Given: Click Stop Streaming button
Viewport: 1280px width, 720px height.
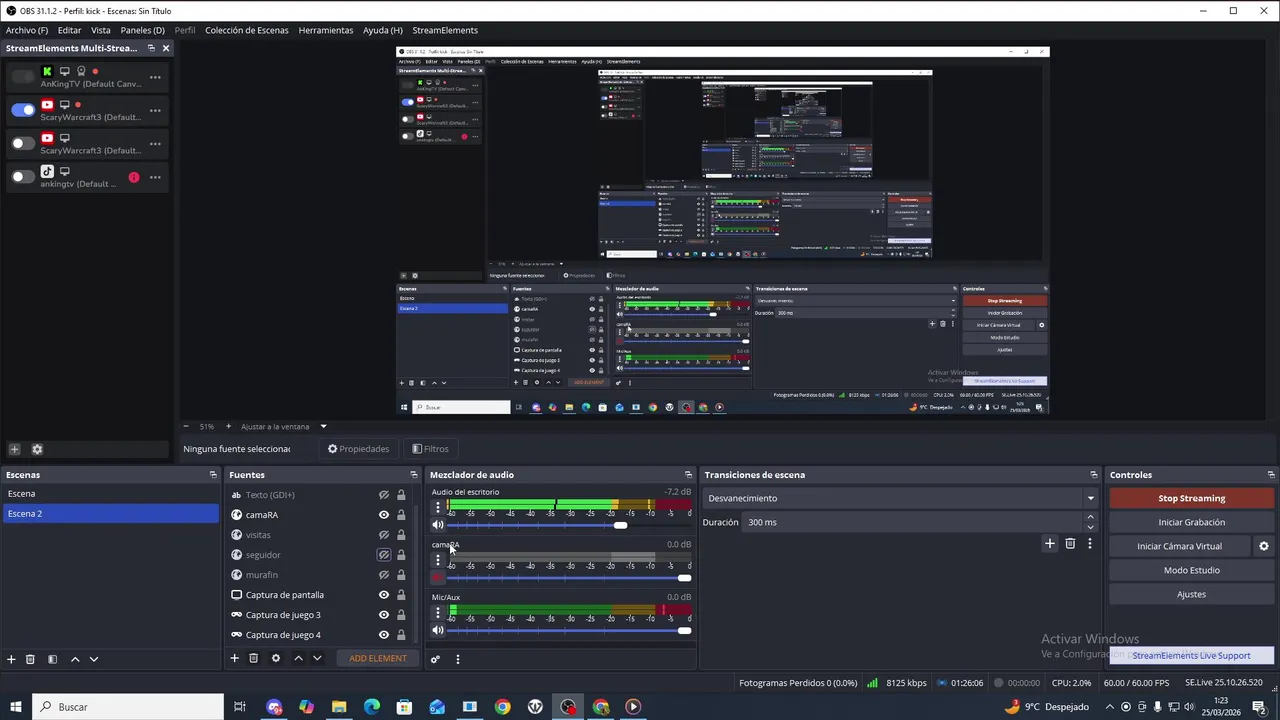Looking at the screenshot, I should [1191, 498].
